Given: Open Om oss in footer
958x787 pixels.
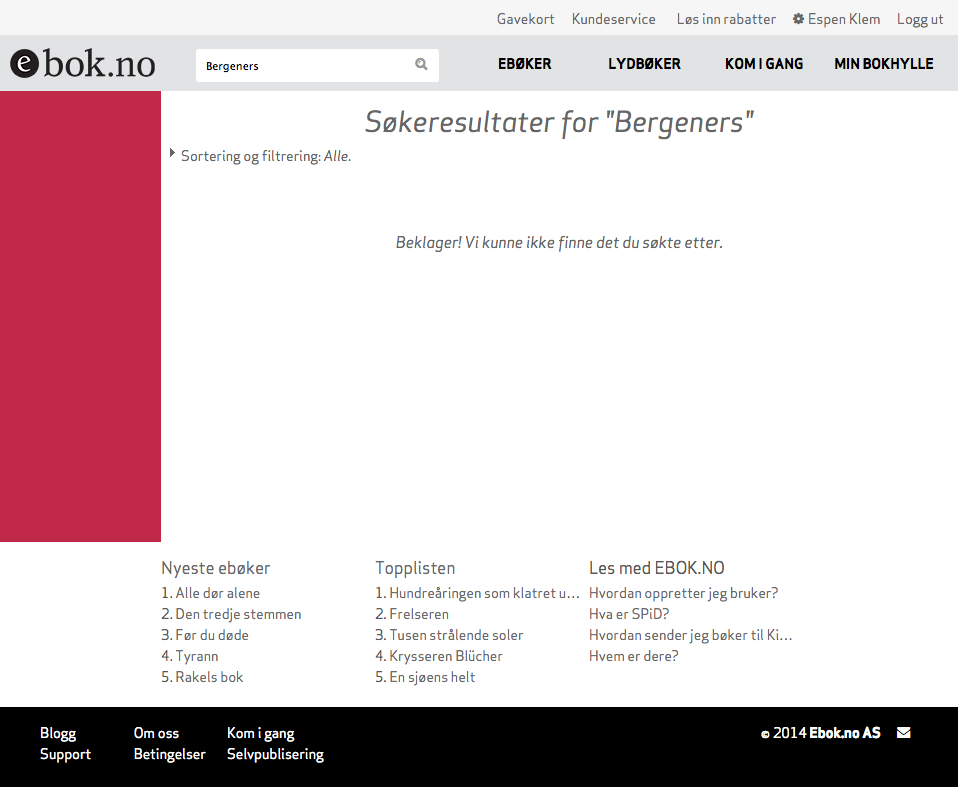Looking at the screenshot, I should pyautogui.click(x=156, y=733).
